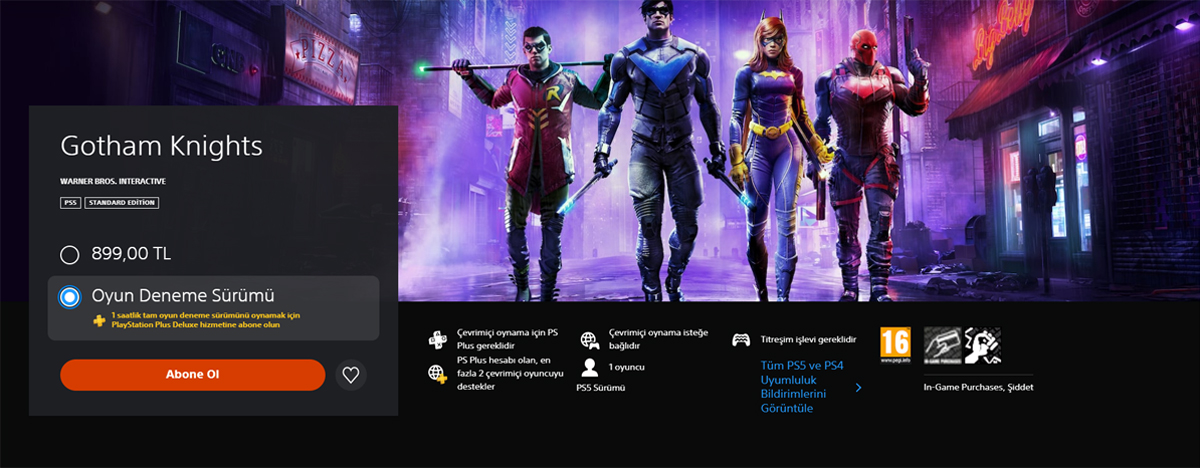This screenshot has height=468, width=1200.
Task: Click the 'In-Game Purchases, Şiddet' text
Action: pos(978,387)
